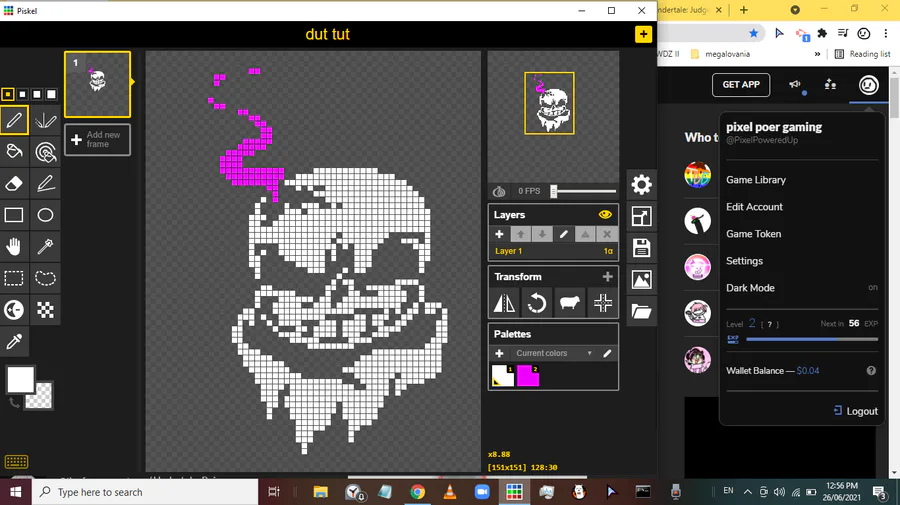
Task: Rotate the sprite counter-clockwise
Action: click(537, 303)
